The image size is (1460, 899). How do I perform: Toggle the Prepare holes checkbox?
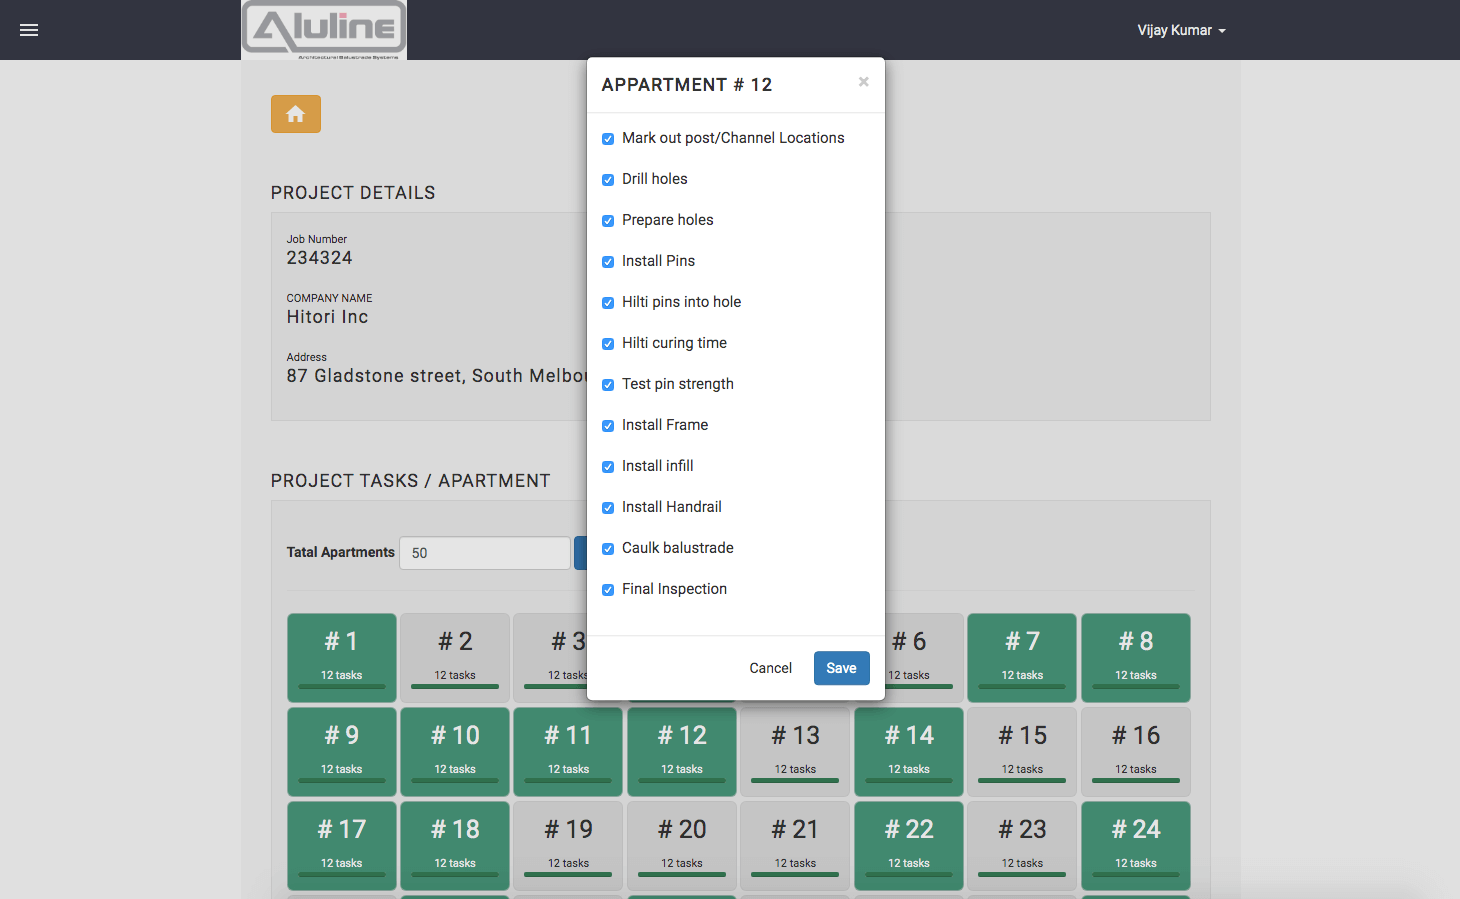(x=608, y=221)
